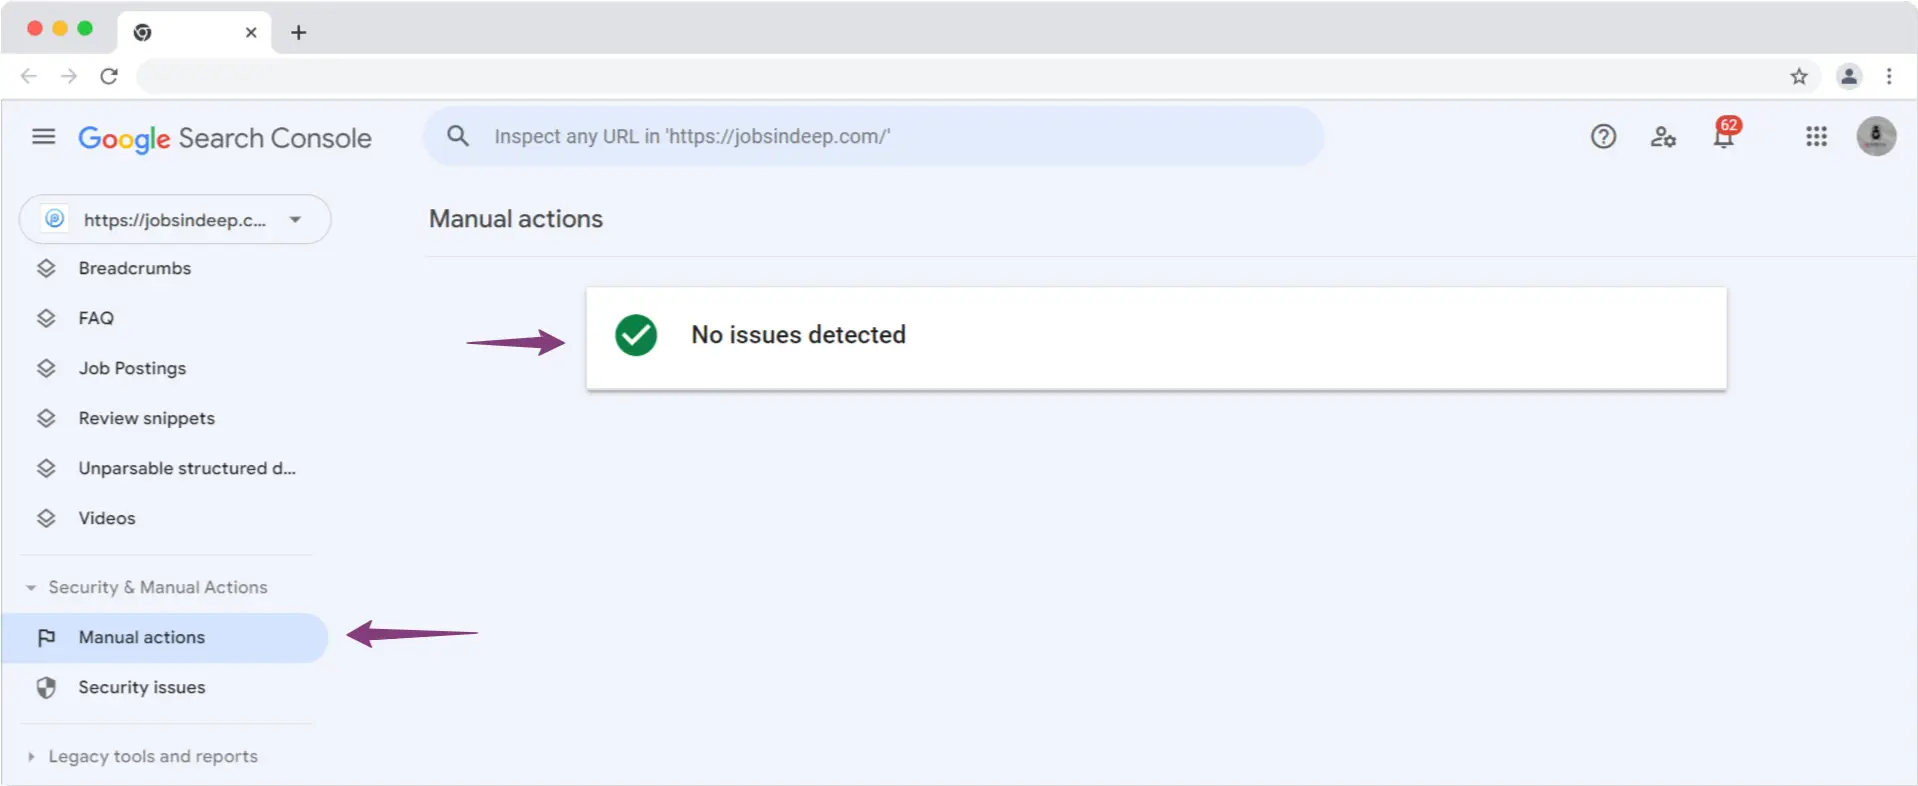1918x786 pixels.
Task: Bookmark this page with the star icon
Action: 1799,76
